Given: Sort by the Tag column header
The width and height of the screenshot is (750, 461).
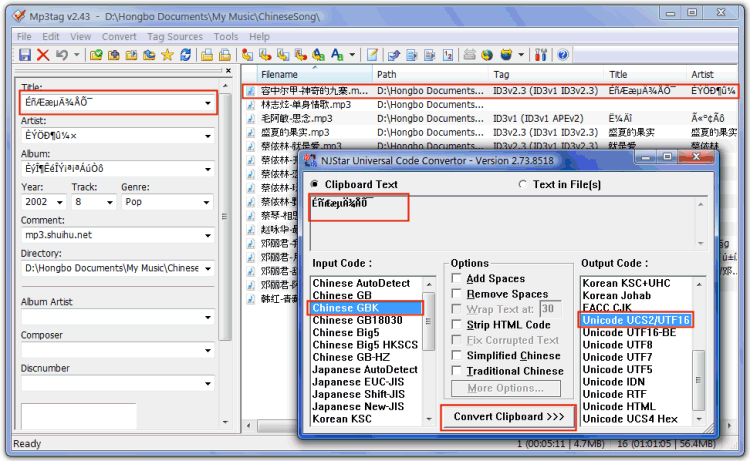Looking at the screenshot, I should point(546,74).
